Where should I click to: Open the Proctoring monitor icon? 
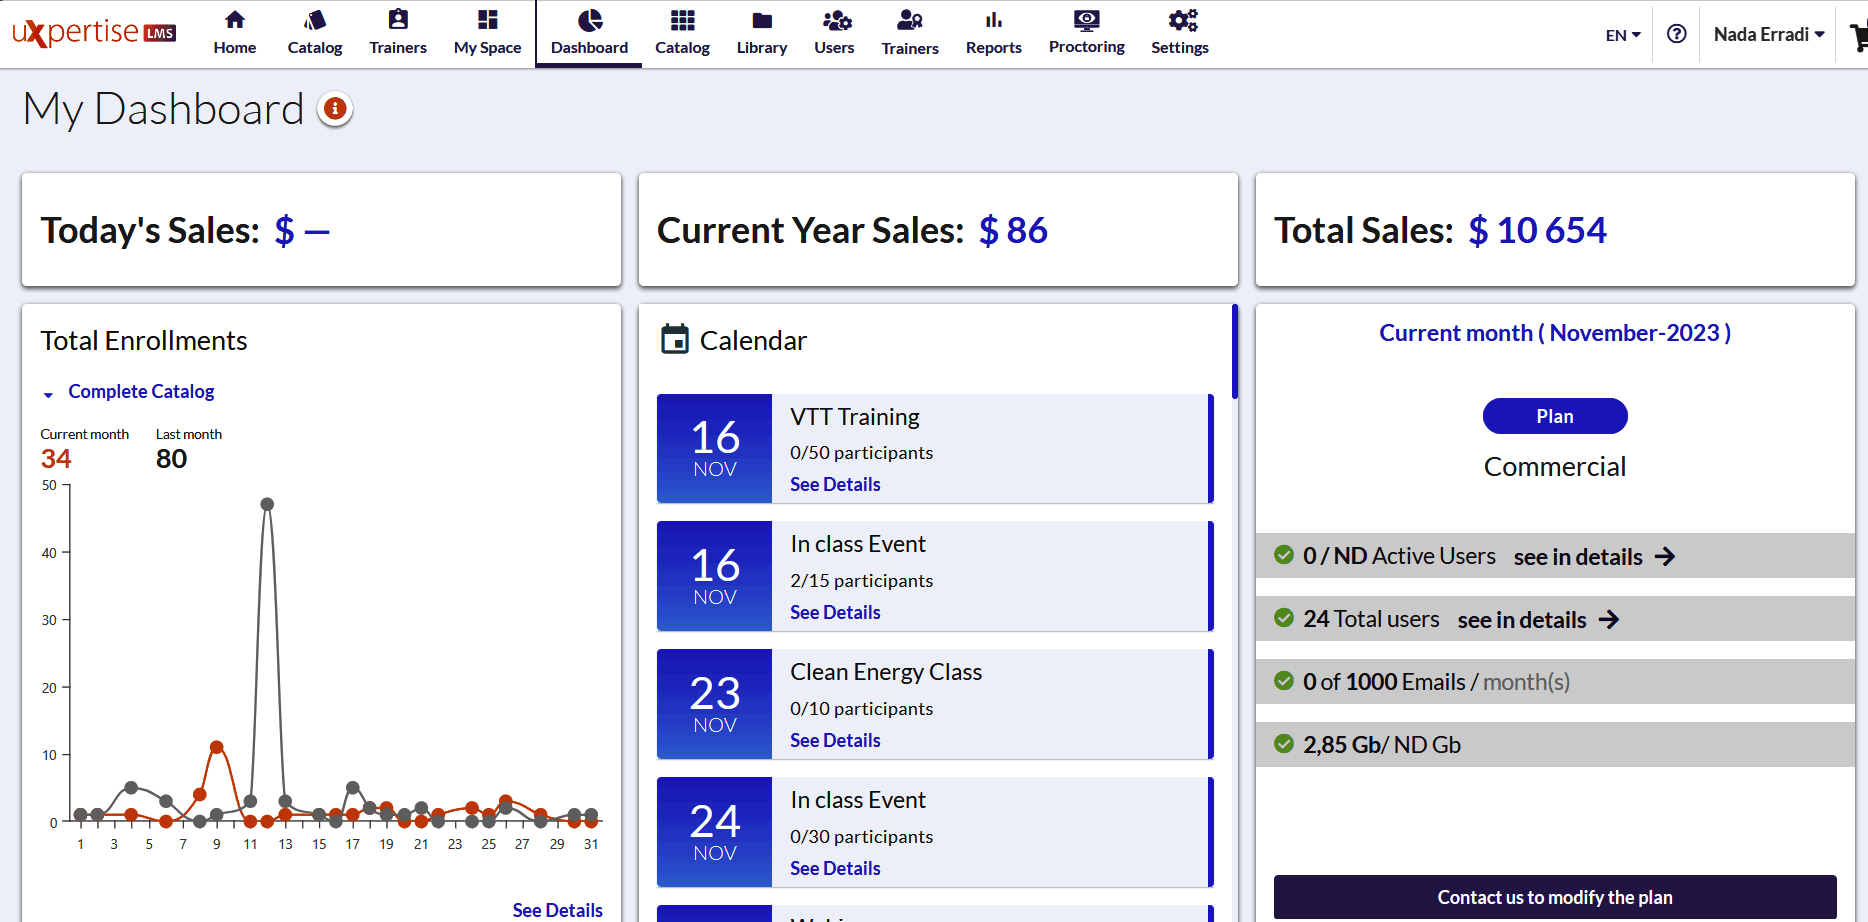click(1087, 19)
